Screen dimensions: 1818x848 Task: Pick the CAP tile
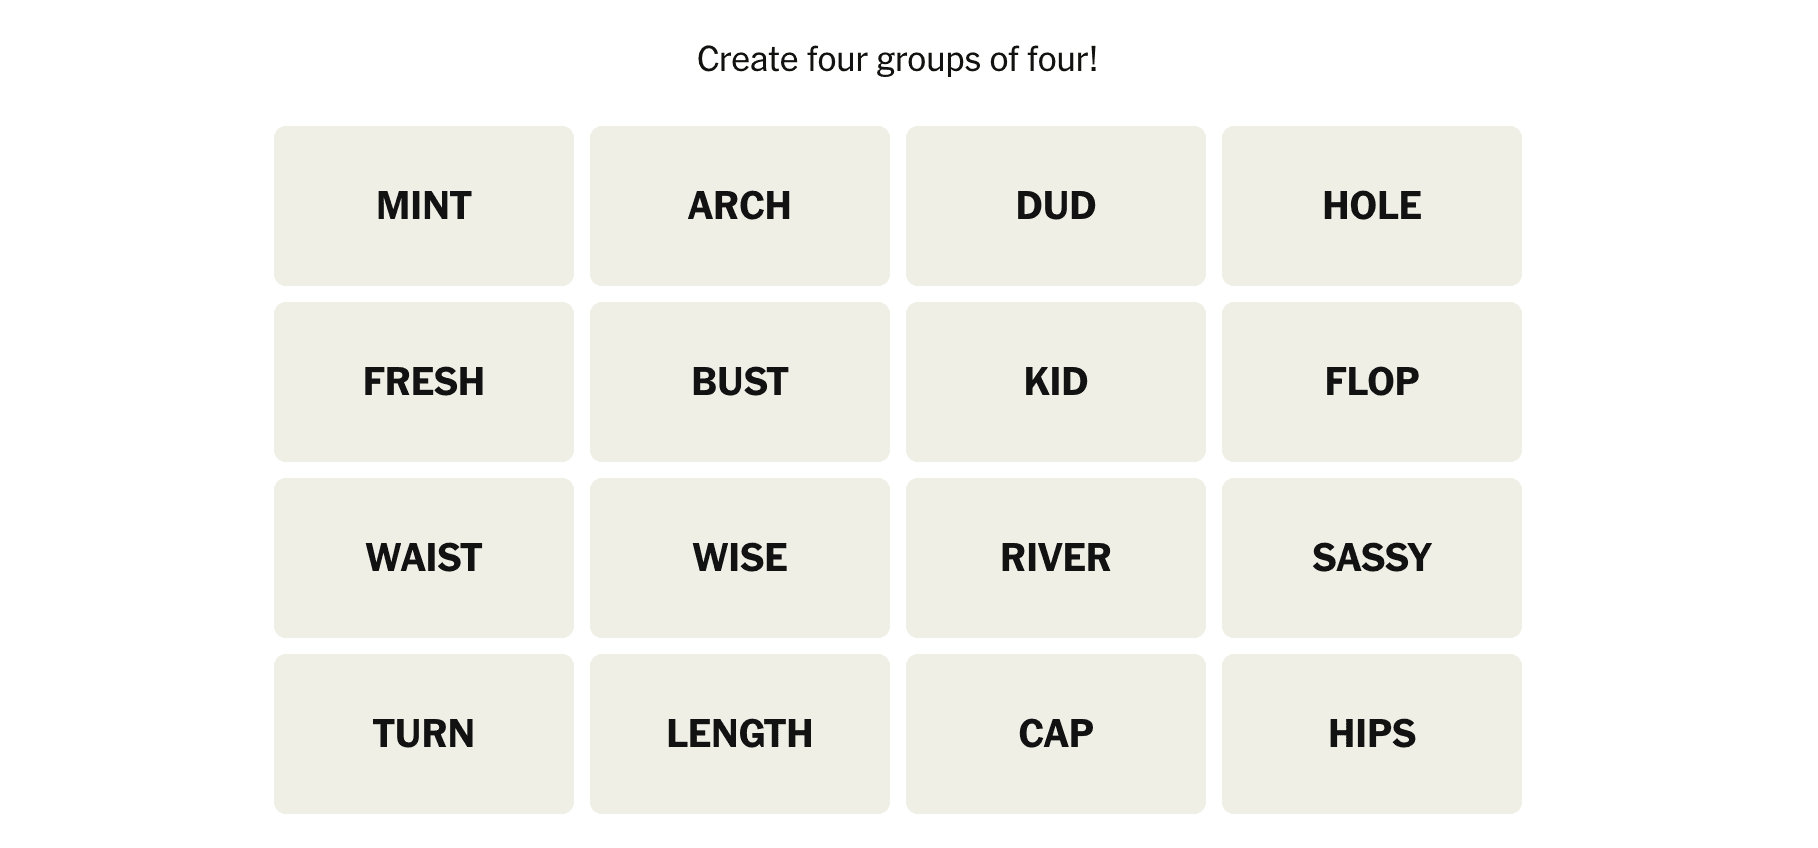point(1056,734)
